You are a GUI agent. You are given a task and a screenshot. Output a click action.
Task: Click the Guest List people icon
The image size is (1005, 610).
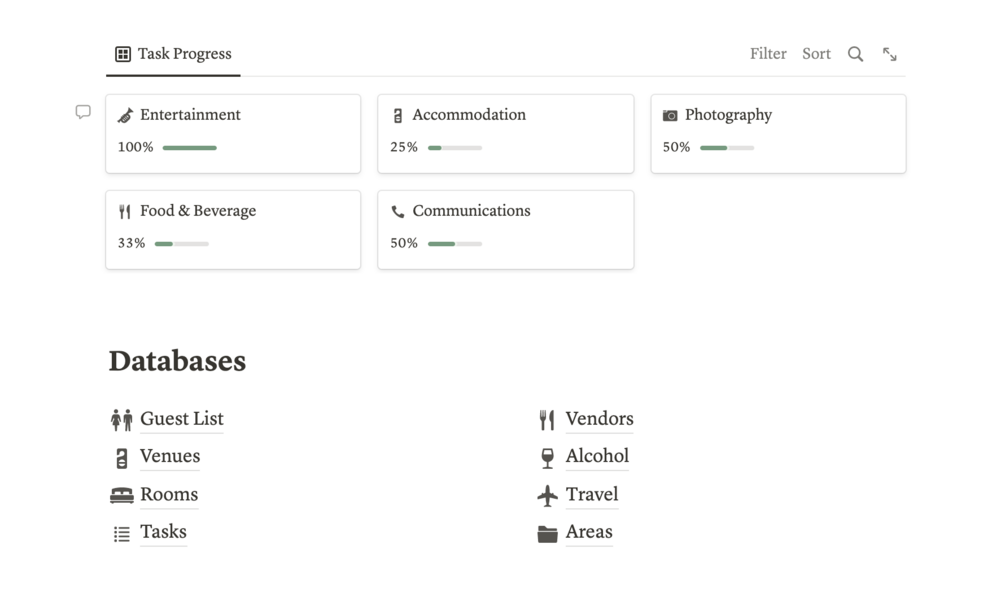click(121, 420)
